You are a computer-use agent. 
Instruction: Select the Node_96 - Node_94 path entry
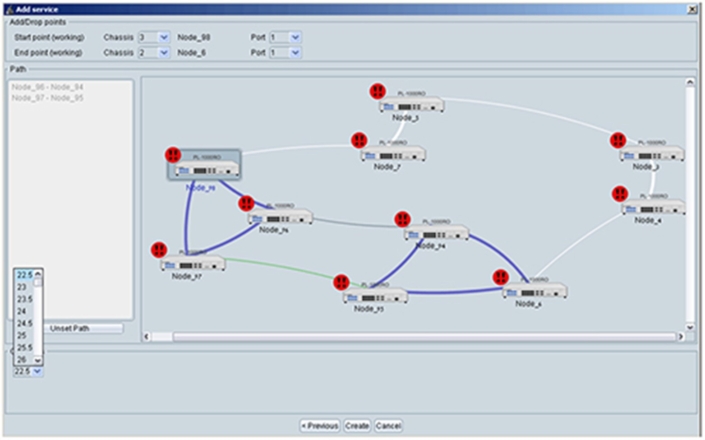[47, 87]
